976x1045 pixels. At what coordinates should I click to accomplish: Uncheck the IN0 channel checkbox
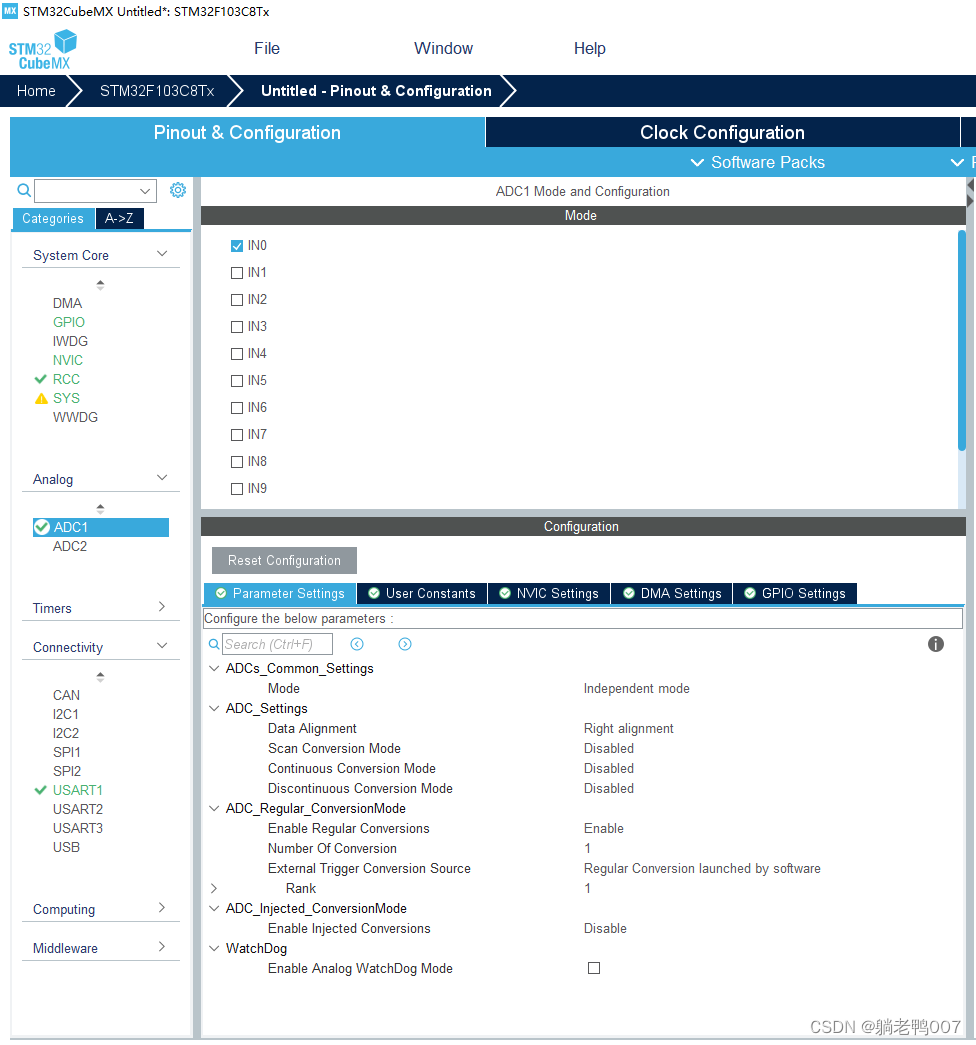[237, 246]
